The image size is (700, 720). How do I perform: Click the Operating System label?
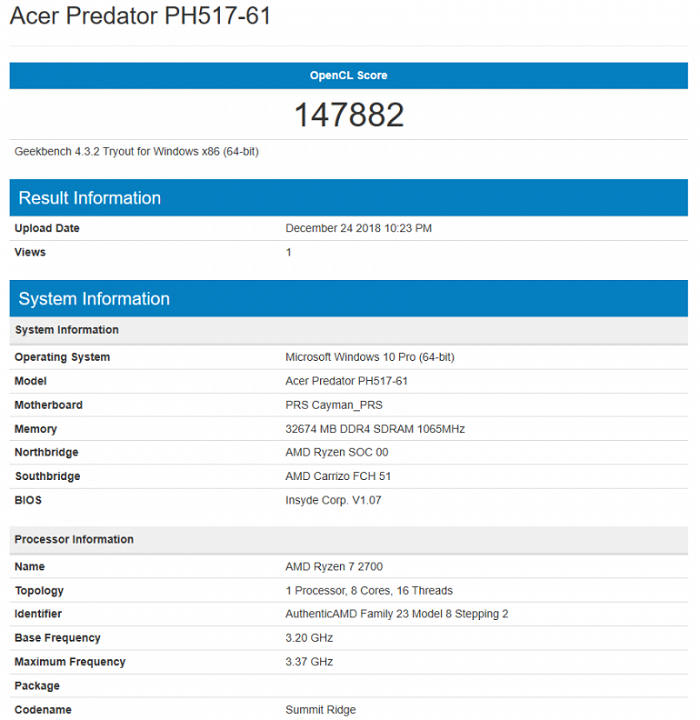pos(62,357)
